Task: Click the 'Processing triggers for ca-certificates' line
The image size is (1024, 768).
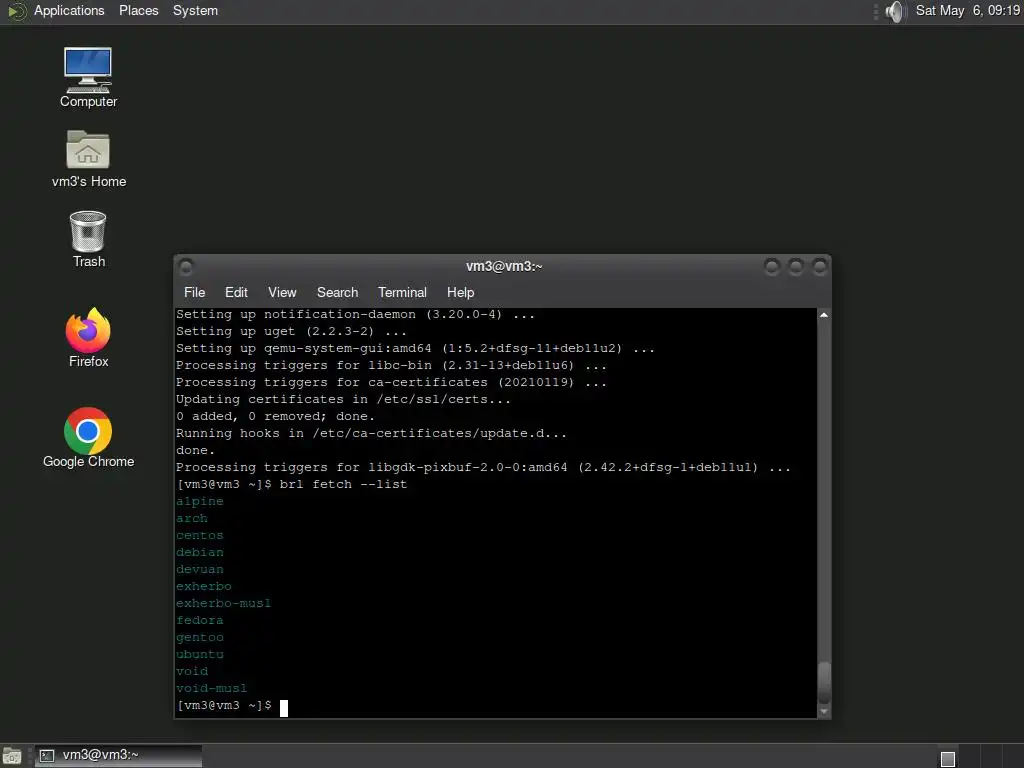Action: pyautogui.click(x=391, y=383)
